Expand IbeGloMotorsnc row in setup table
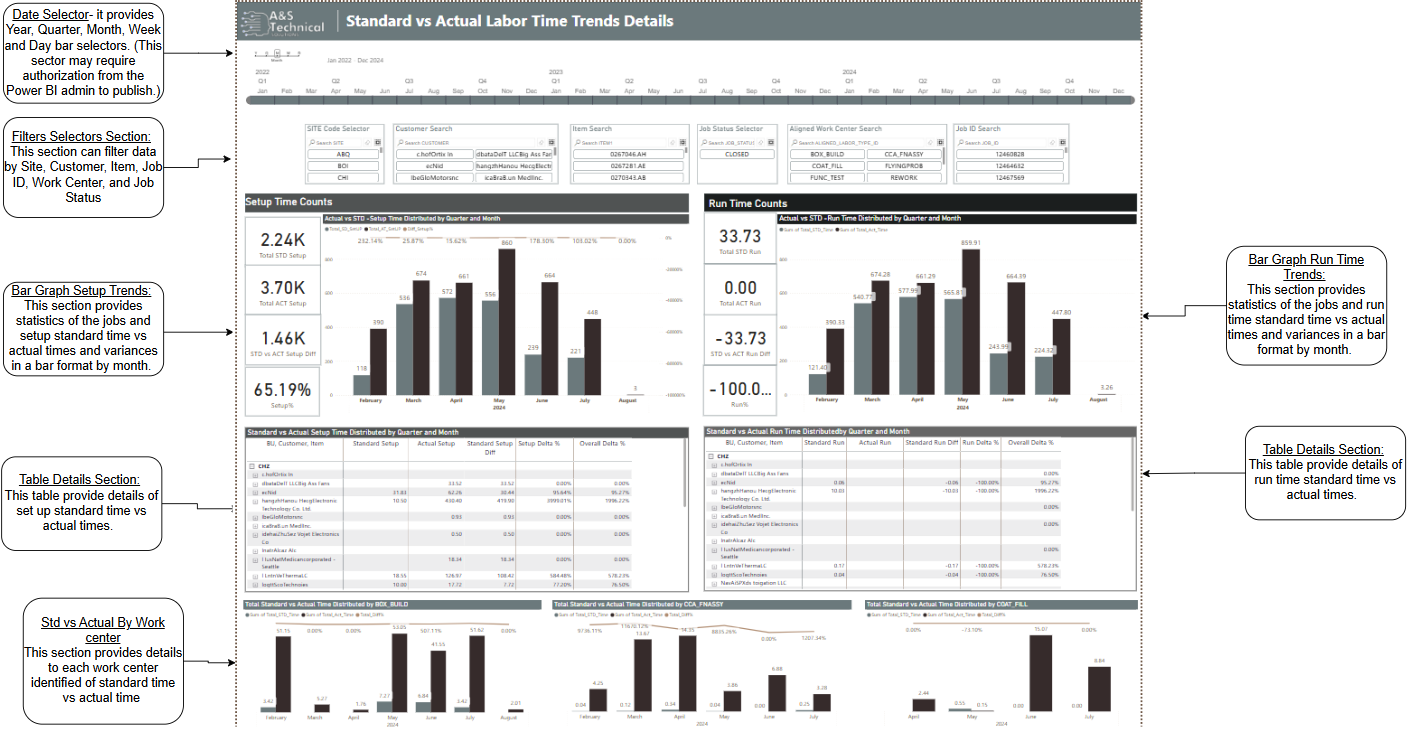 click(x=254, y=517)
